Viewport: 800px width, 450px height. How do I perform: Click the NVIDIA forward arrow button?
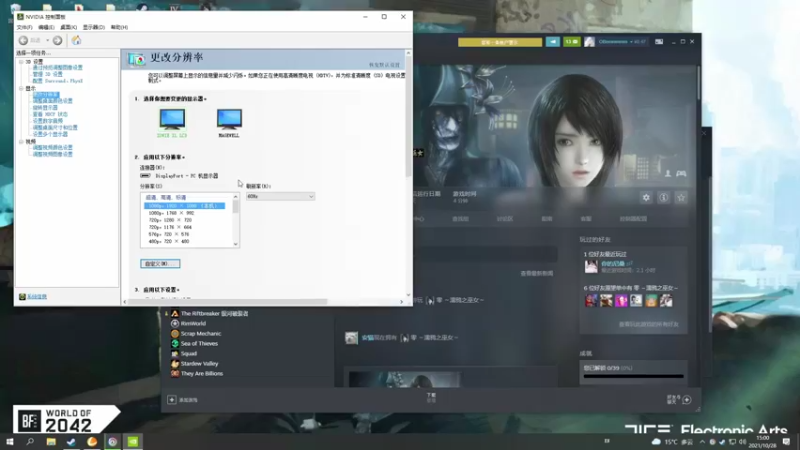(58, 40)
